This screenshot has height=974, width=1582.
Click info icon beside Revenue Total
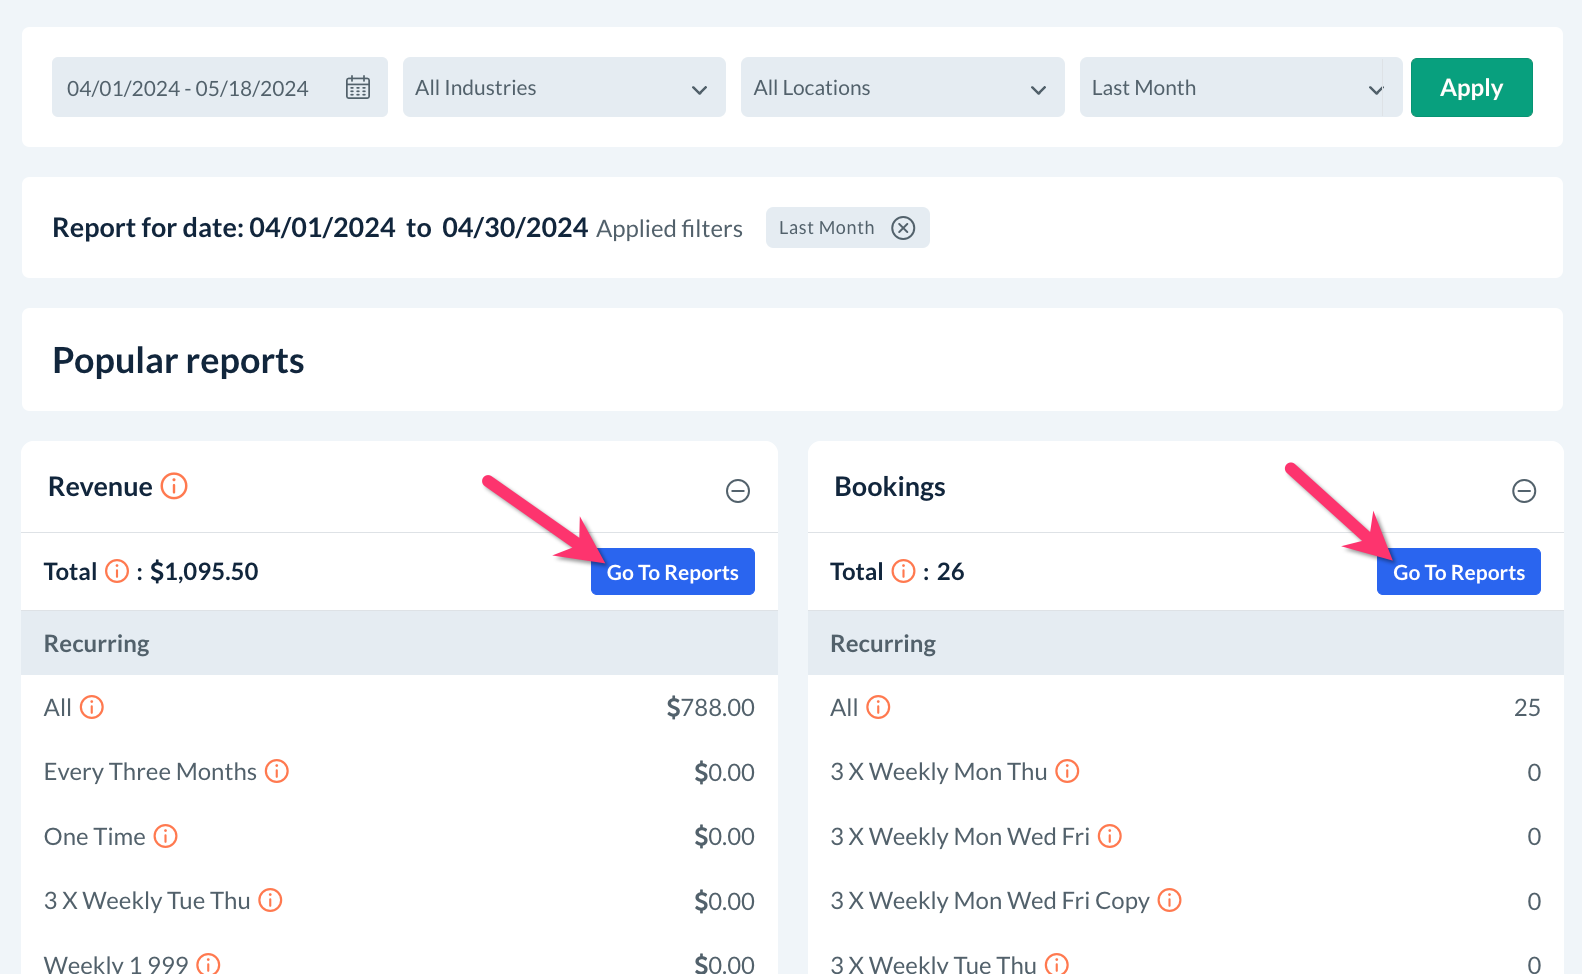point(117,571)
